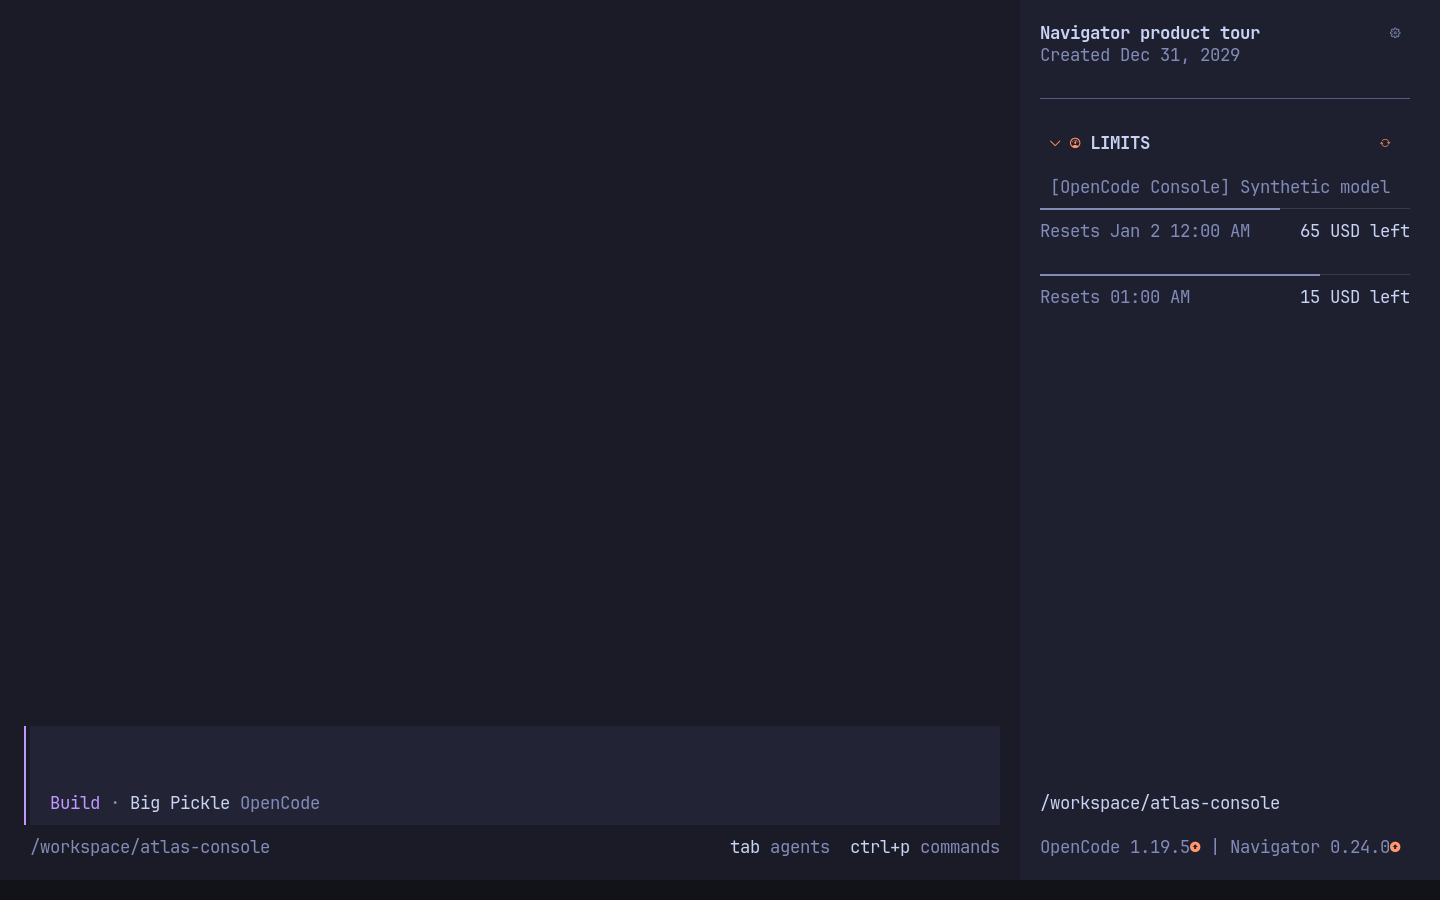Click the Created Dec 31, 2029 text

1140,55
